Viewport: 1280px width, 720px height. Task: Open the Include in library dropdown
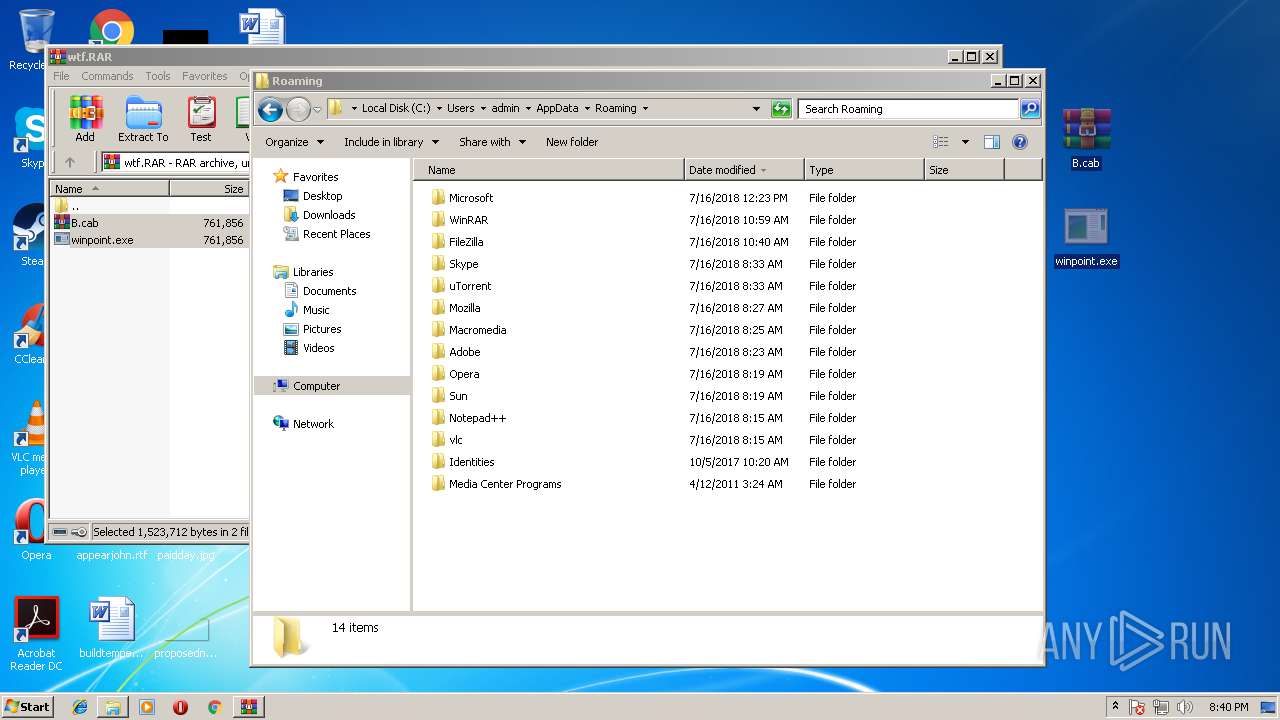[x=391, y=142]
